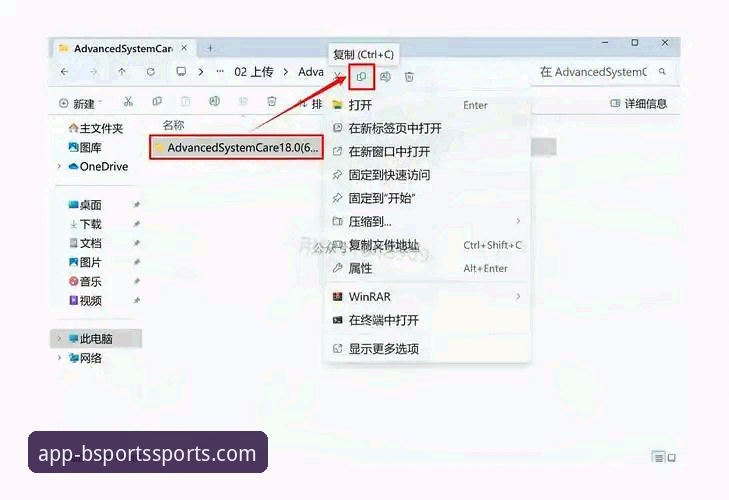The width and height of the screenshot is (729, 500).
Task: Open a new tab with the plus button
Action: (x=210, y=48)
